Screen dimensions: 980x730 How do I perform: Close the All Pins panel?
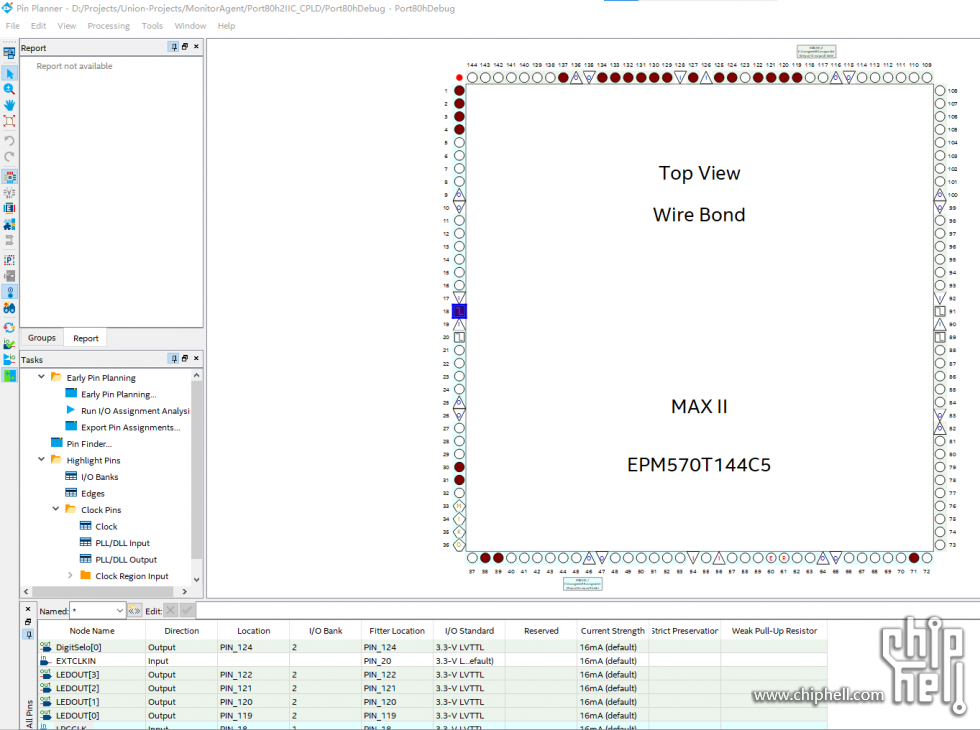pyautogui.click(x=28, y=609)
